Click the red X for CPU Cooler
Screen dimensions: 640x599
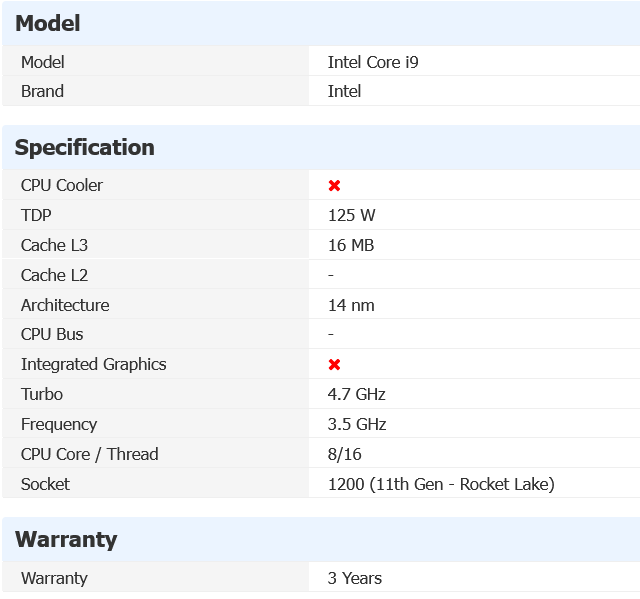tap(334, 186)
